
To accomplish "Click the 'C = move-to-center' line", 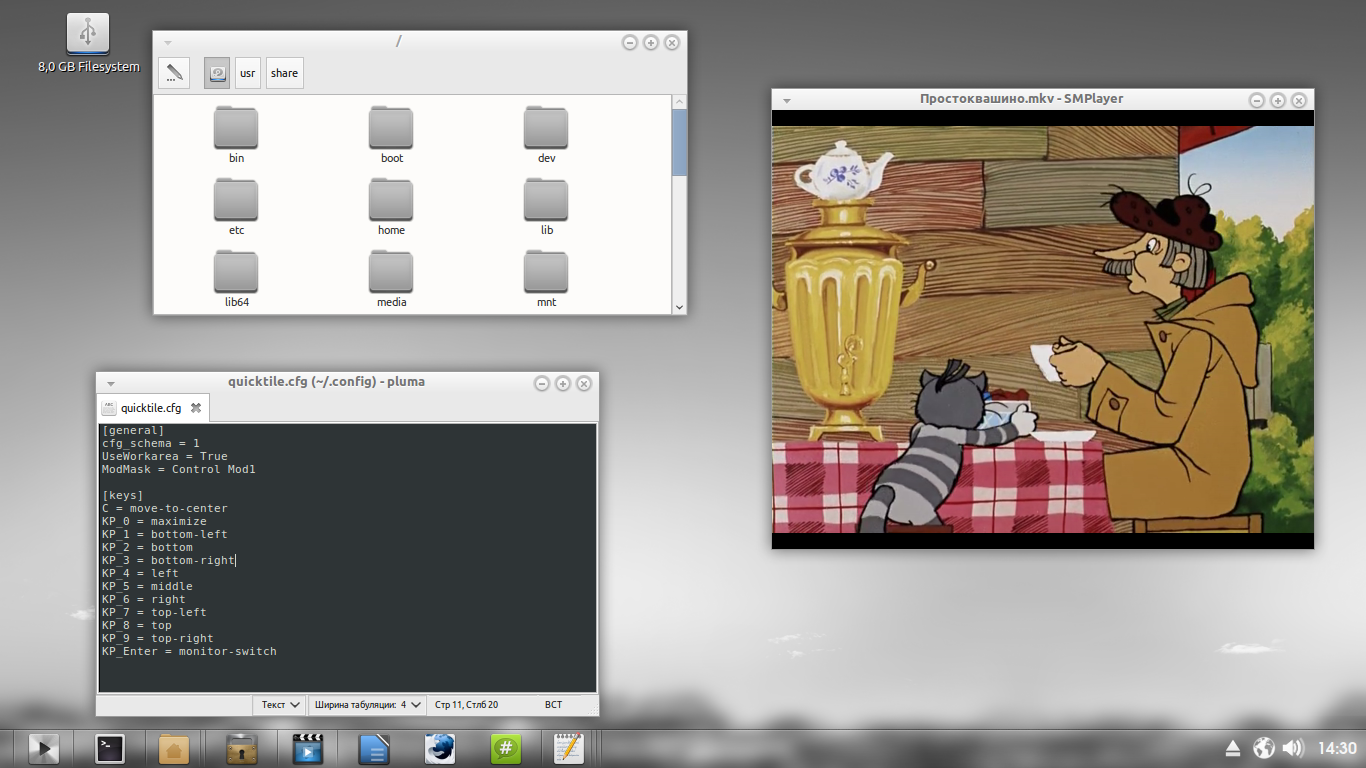I will tap(164, 508).
